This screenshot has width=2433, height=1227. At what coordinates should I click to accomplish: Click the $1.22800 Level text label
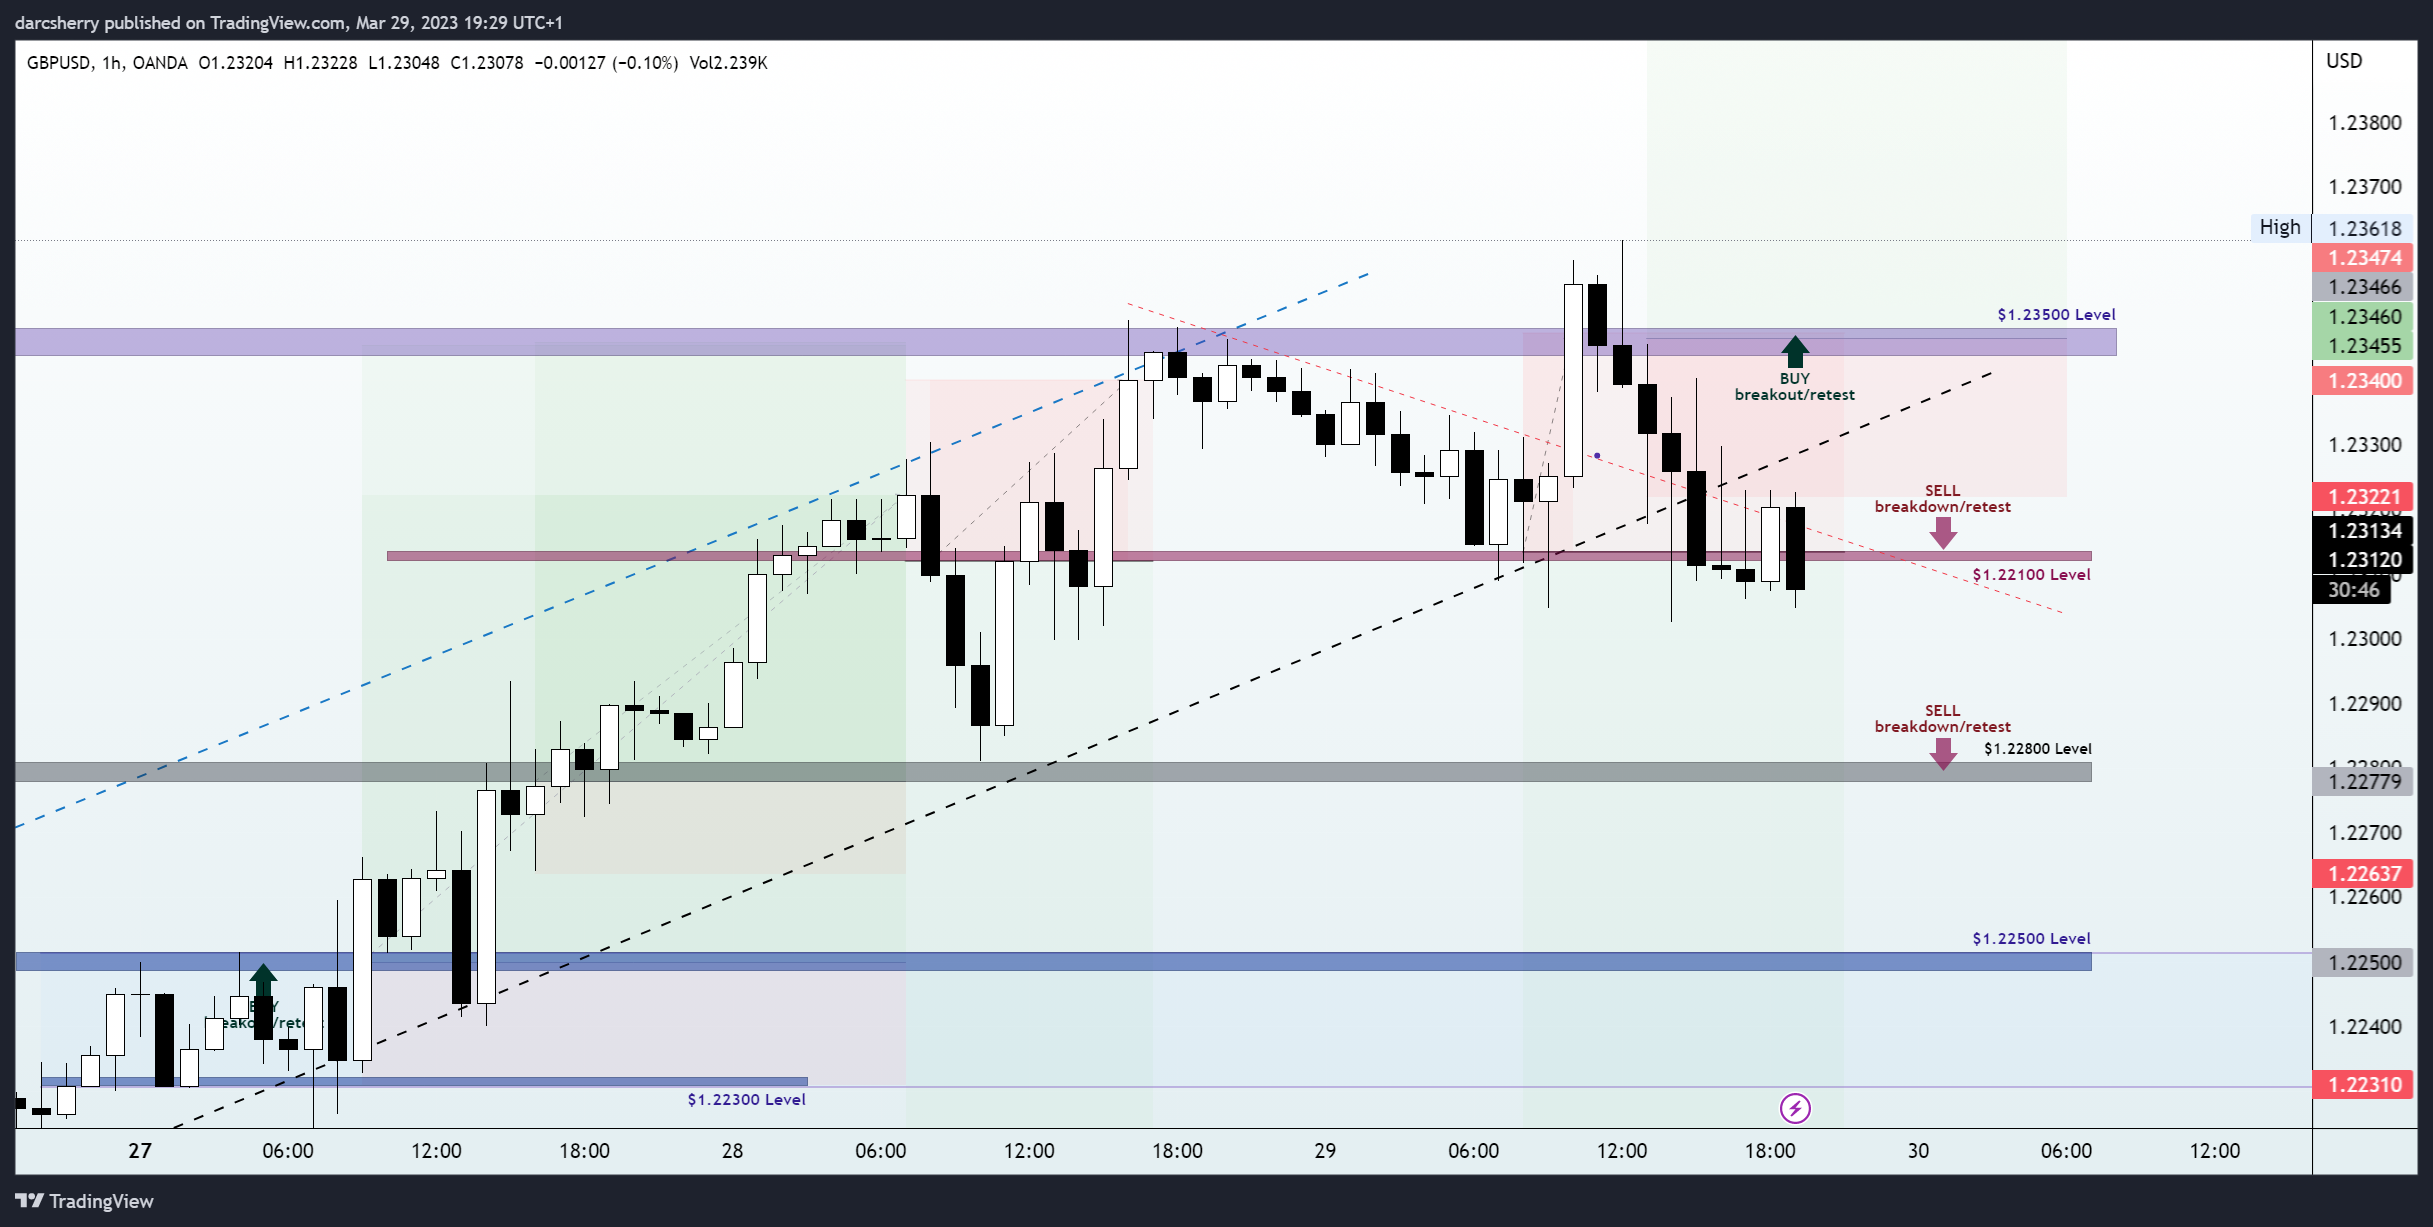click(x=2037, y=748)
